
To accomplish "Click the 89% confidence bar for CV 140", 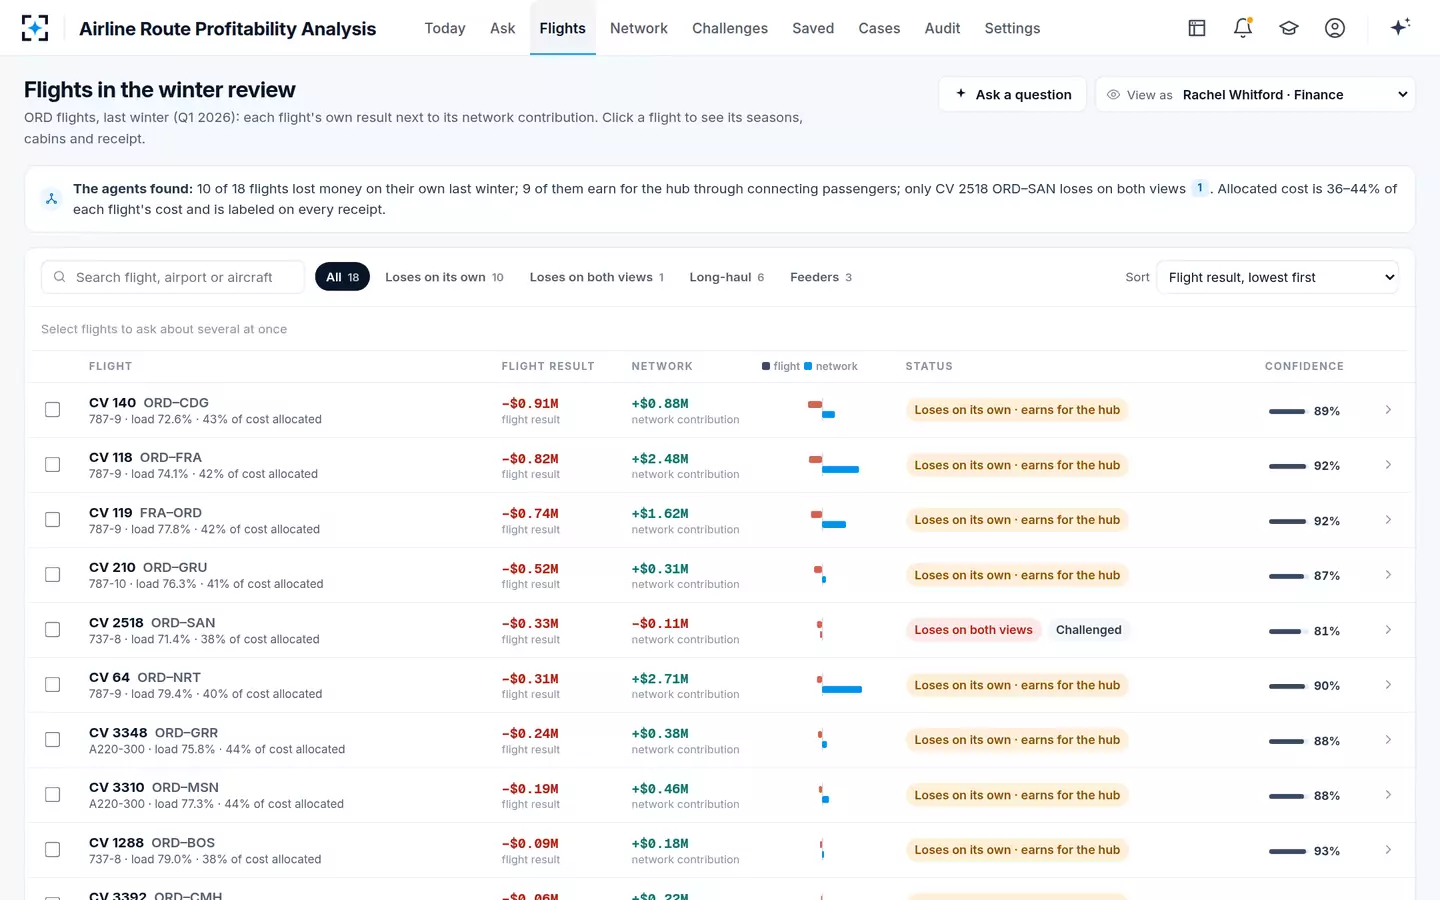I will pos(1287,411).
